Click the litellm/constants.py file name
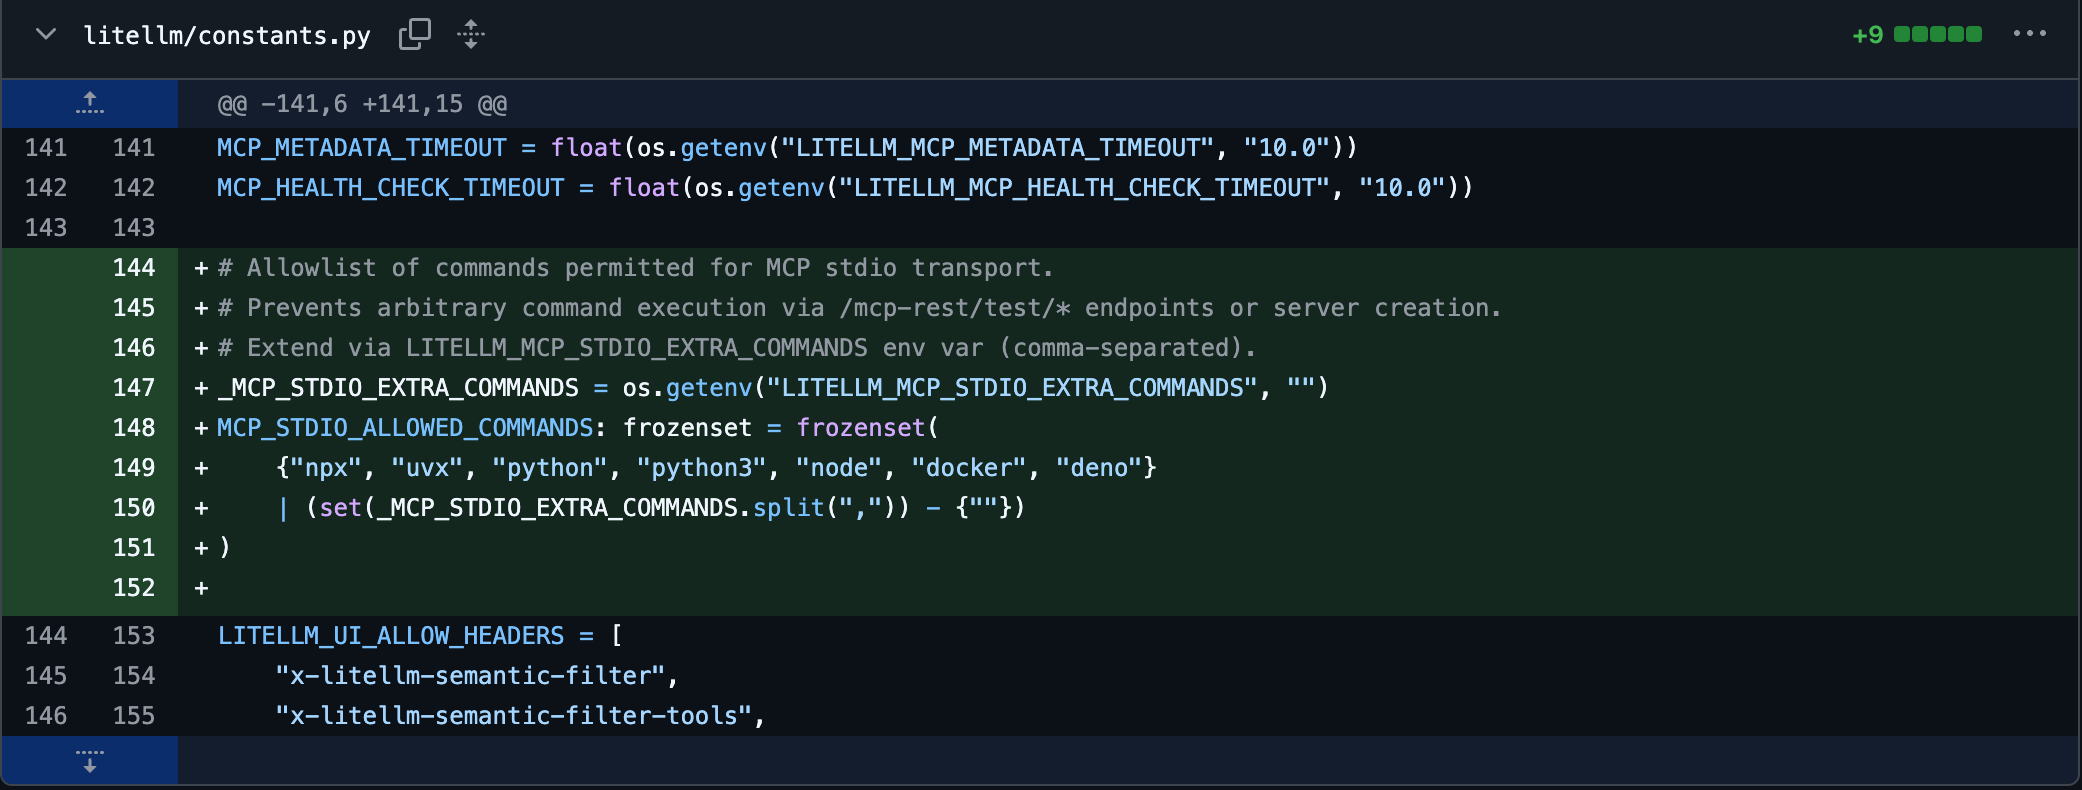The height and width of the screenshot is (790, 2082). tap(227, 36)
